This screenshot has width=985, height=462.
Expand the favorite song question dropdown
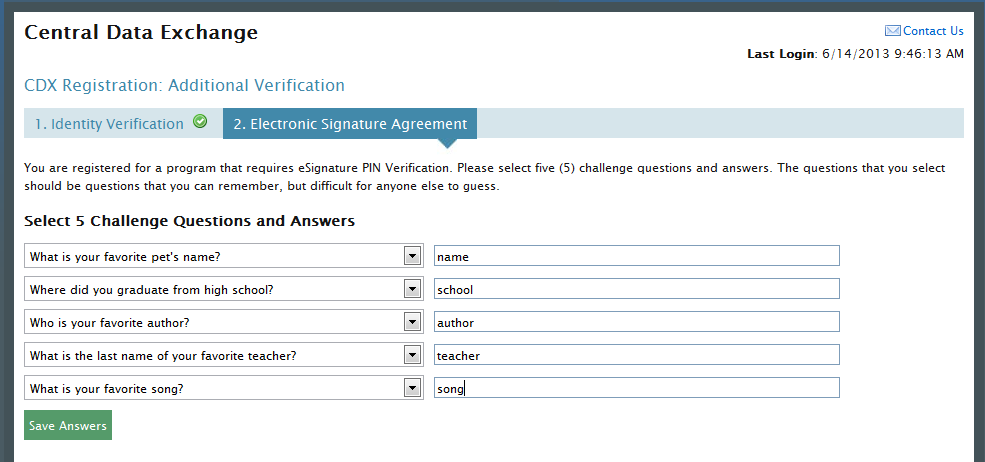pos(411,388)
